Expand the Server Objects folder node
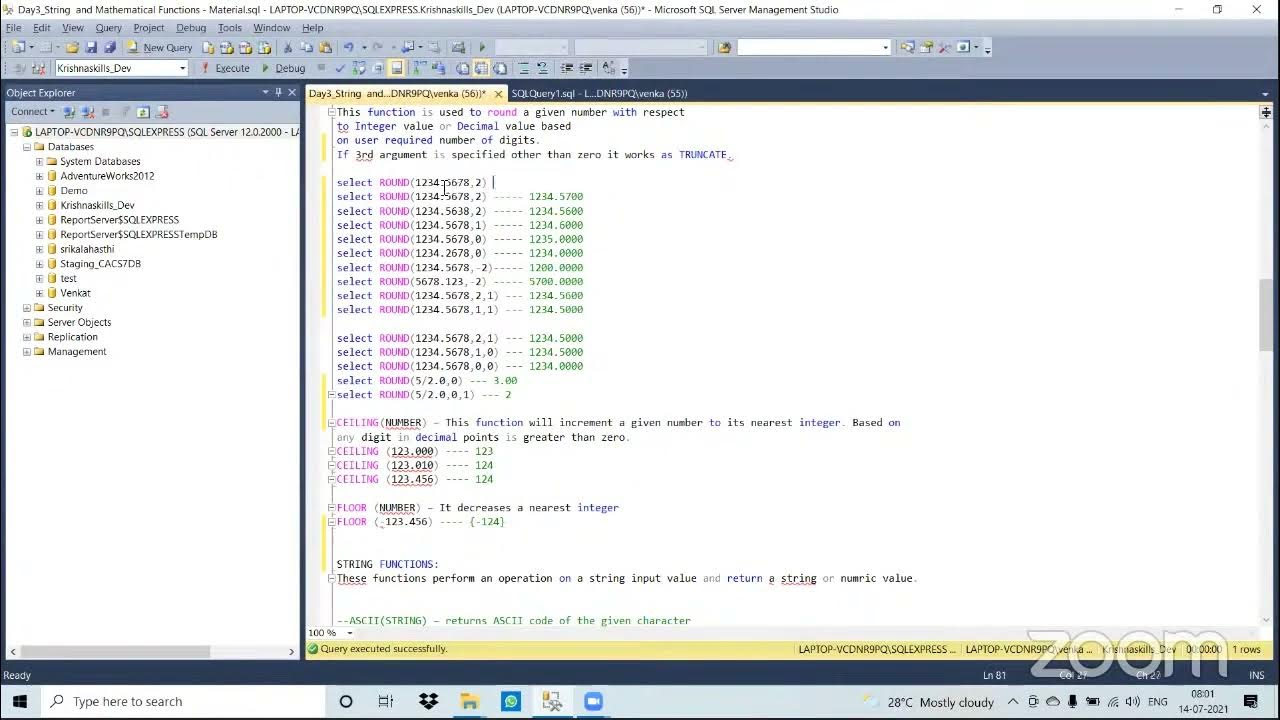 [26, 322]
